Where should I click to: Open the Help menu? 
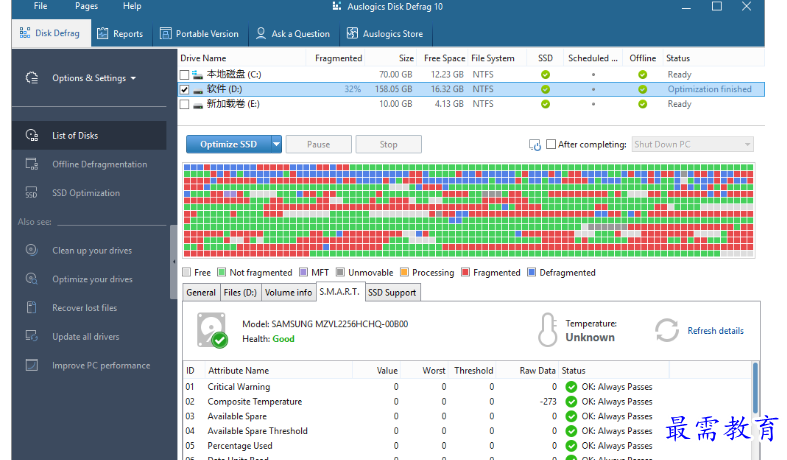(x=132, y=6)
